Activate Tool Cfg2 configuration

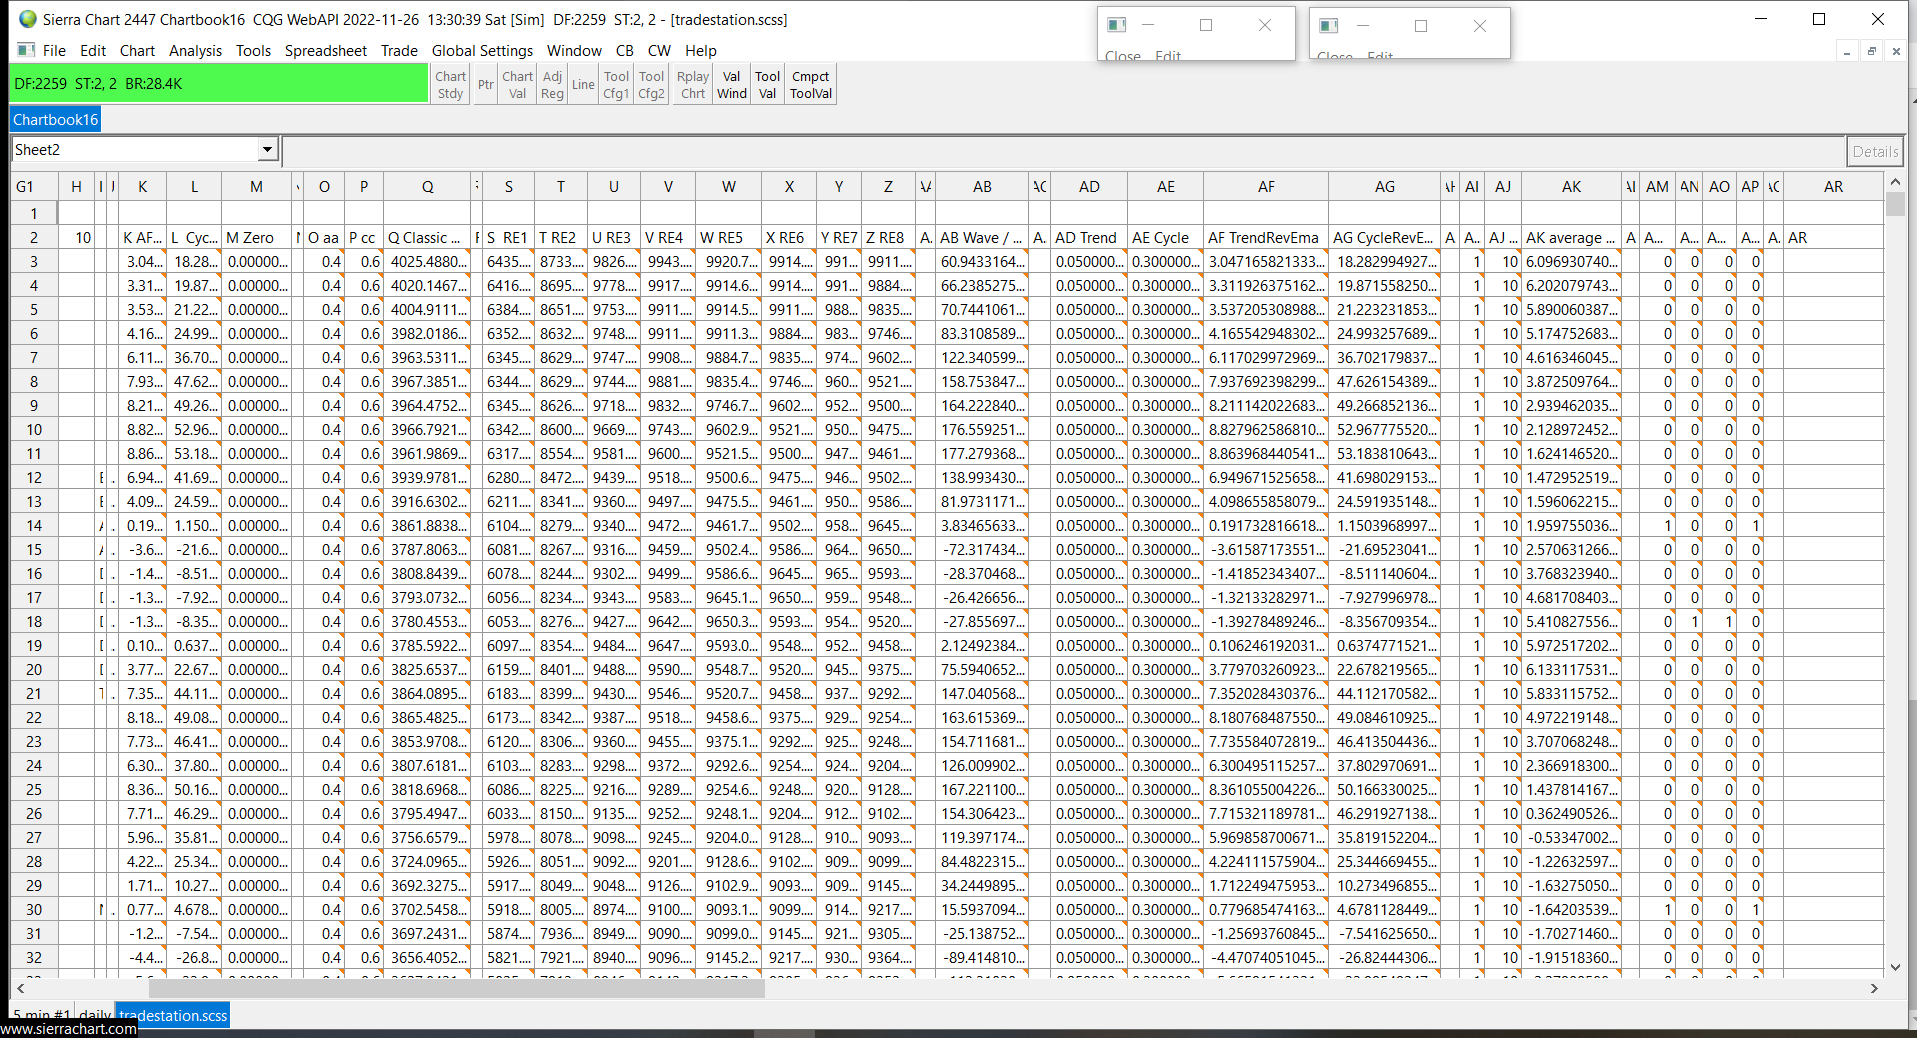[651, 85]
